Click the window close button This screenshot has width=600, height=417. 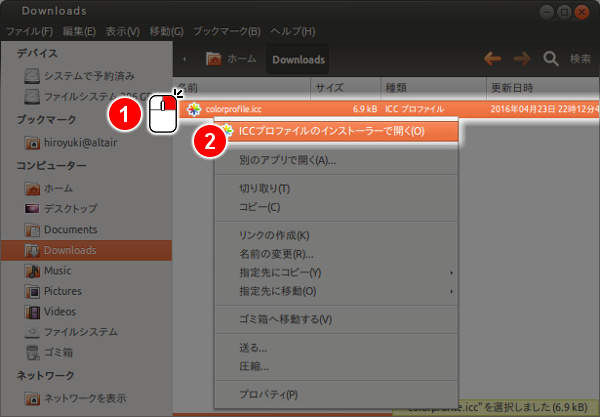click(x=582, y=12)
